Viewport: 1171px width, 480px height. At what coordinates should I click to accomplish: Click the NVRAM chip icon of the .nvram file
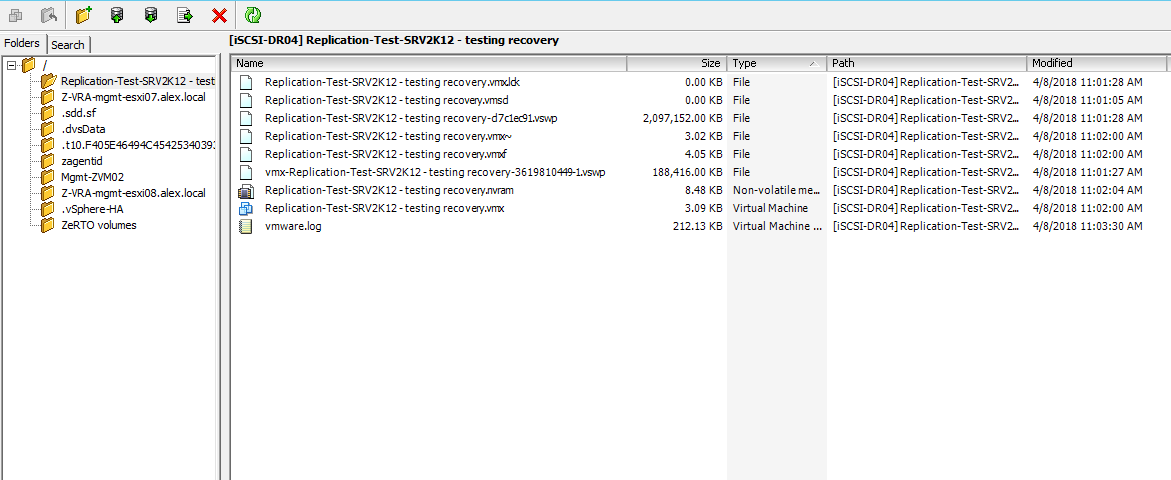[246, 190]
